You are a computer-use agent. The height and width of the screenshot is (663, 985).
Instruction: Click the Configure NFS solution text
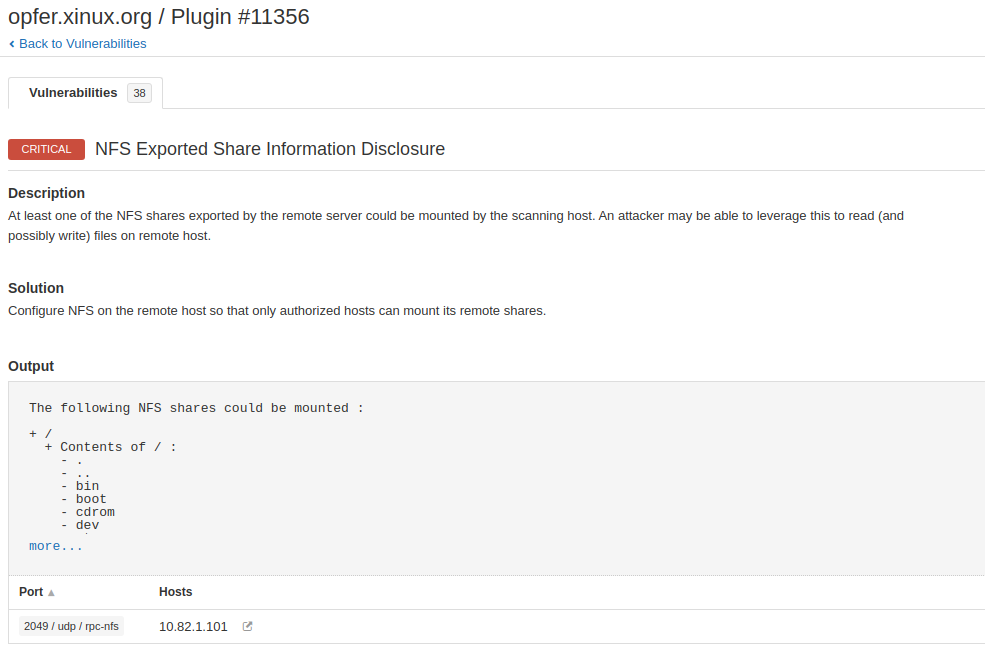[277, 311]
